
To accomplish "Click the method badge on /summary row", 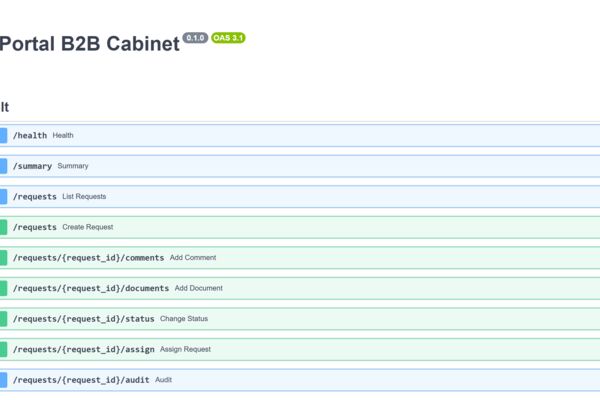I will coord(3,166).
